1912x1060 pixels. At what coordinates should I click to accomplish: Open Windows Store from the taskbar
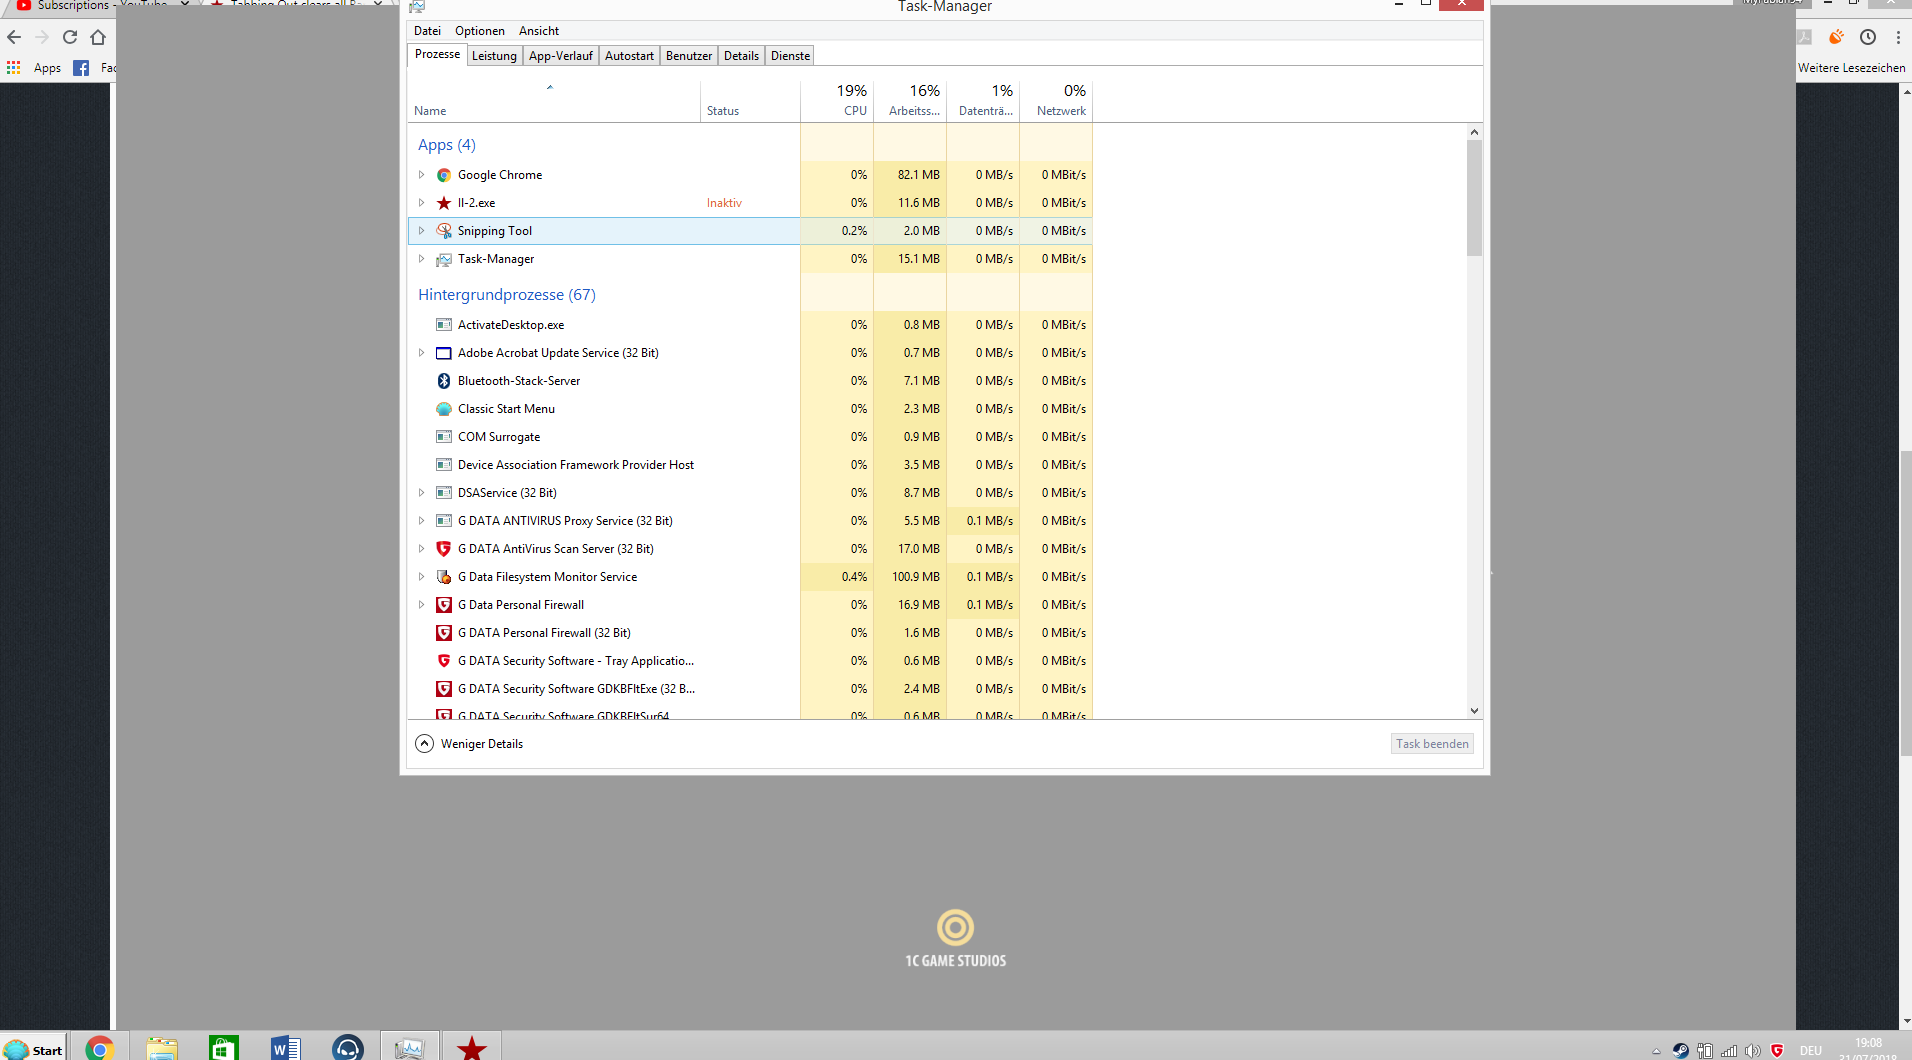[223, 1047]
